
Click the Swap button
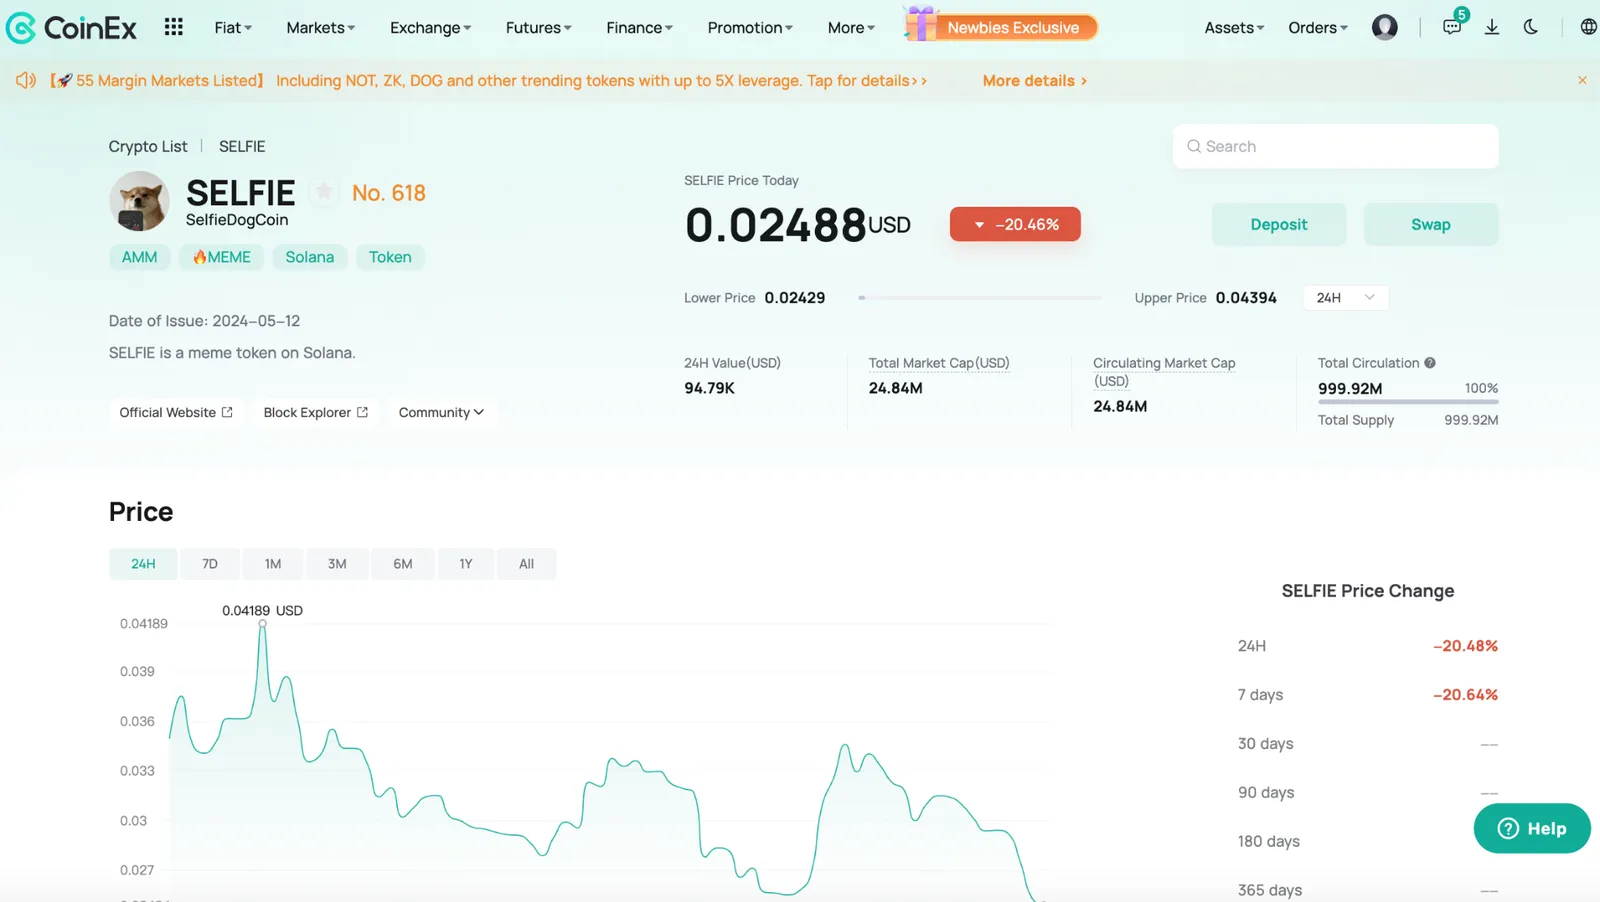pyautogui.click(x=1431, y=225)
